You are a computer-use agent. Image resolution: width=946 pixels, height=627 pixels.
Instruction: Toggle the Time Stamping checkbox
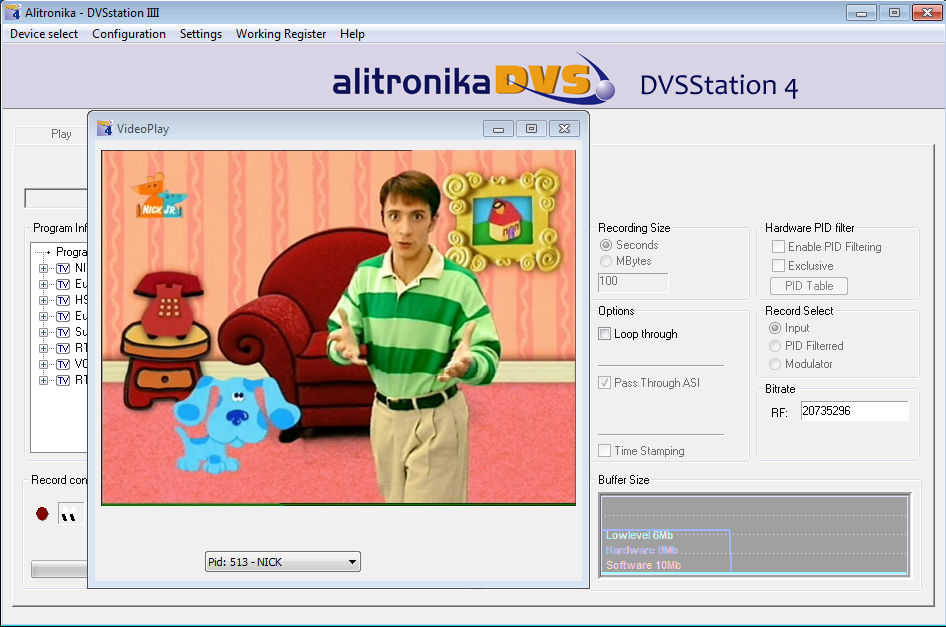(x=604, y=451)
